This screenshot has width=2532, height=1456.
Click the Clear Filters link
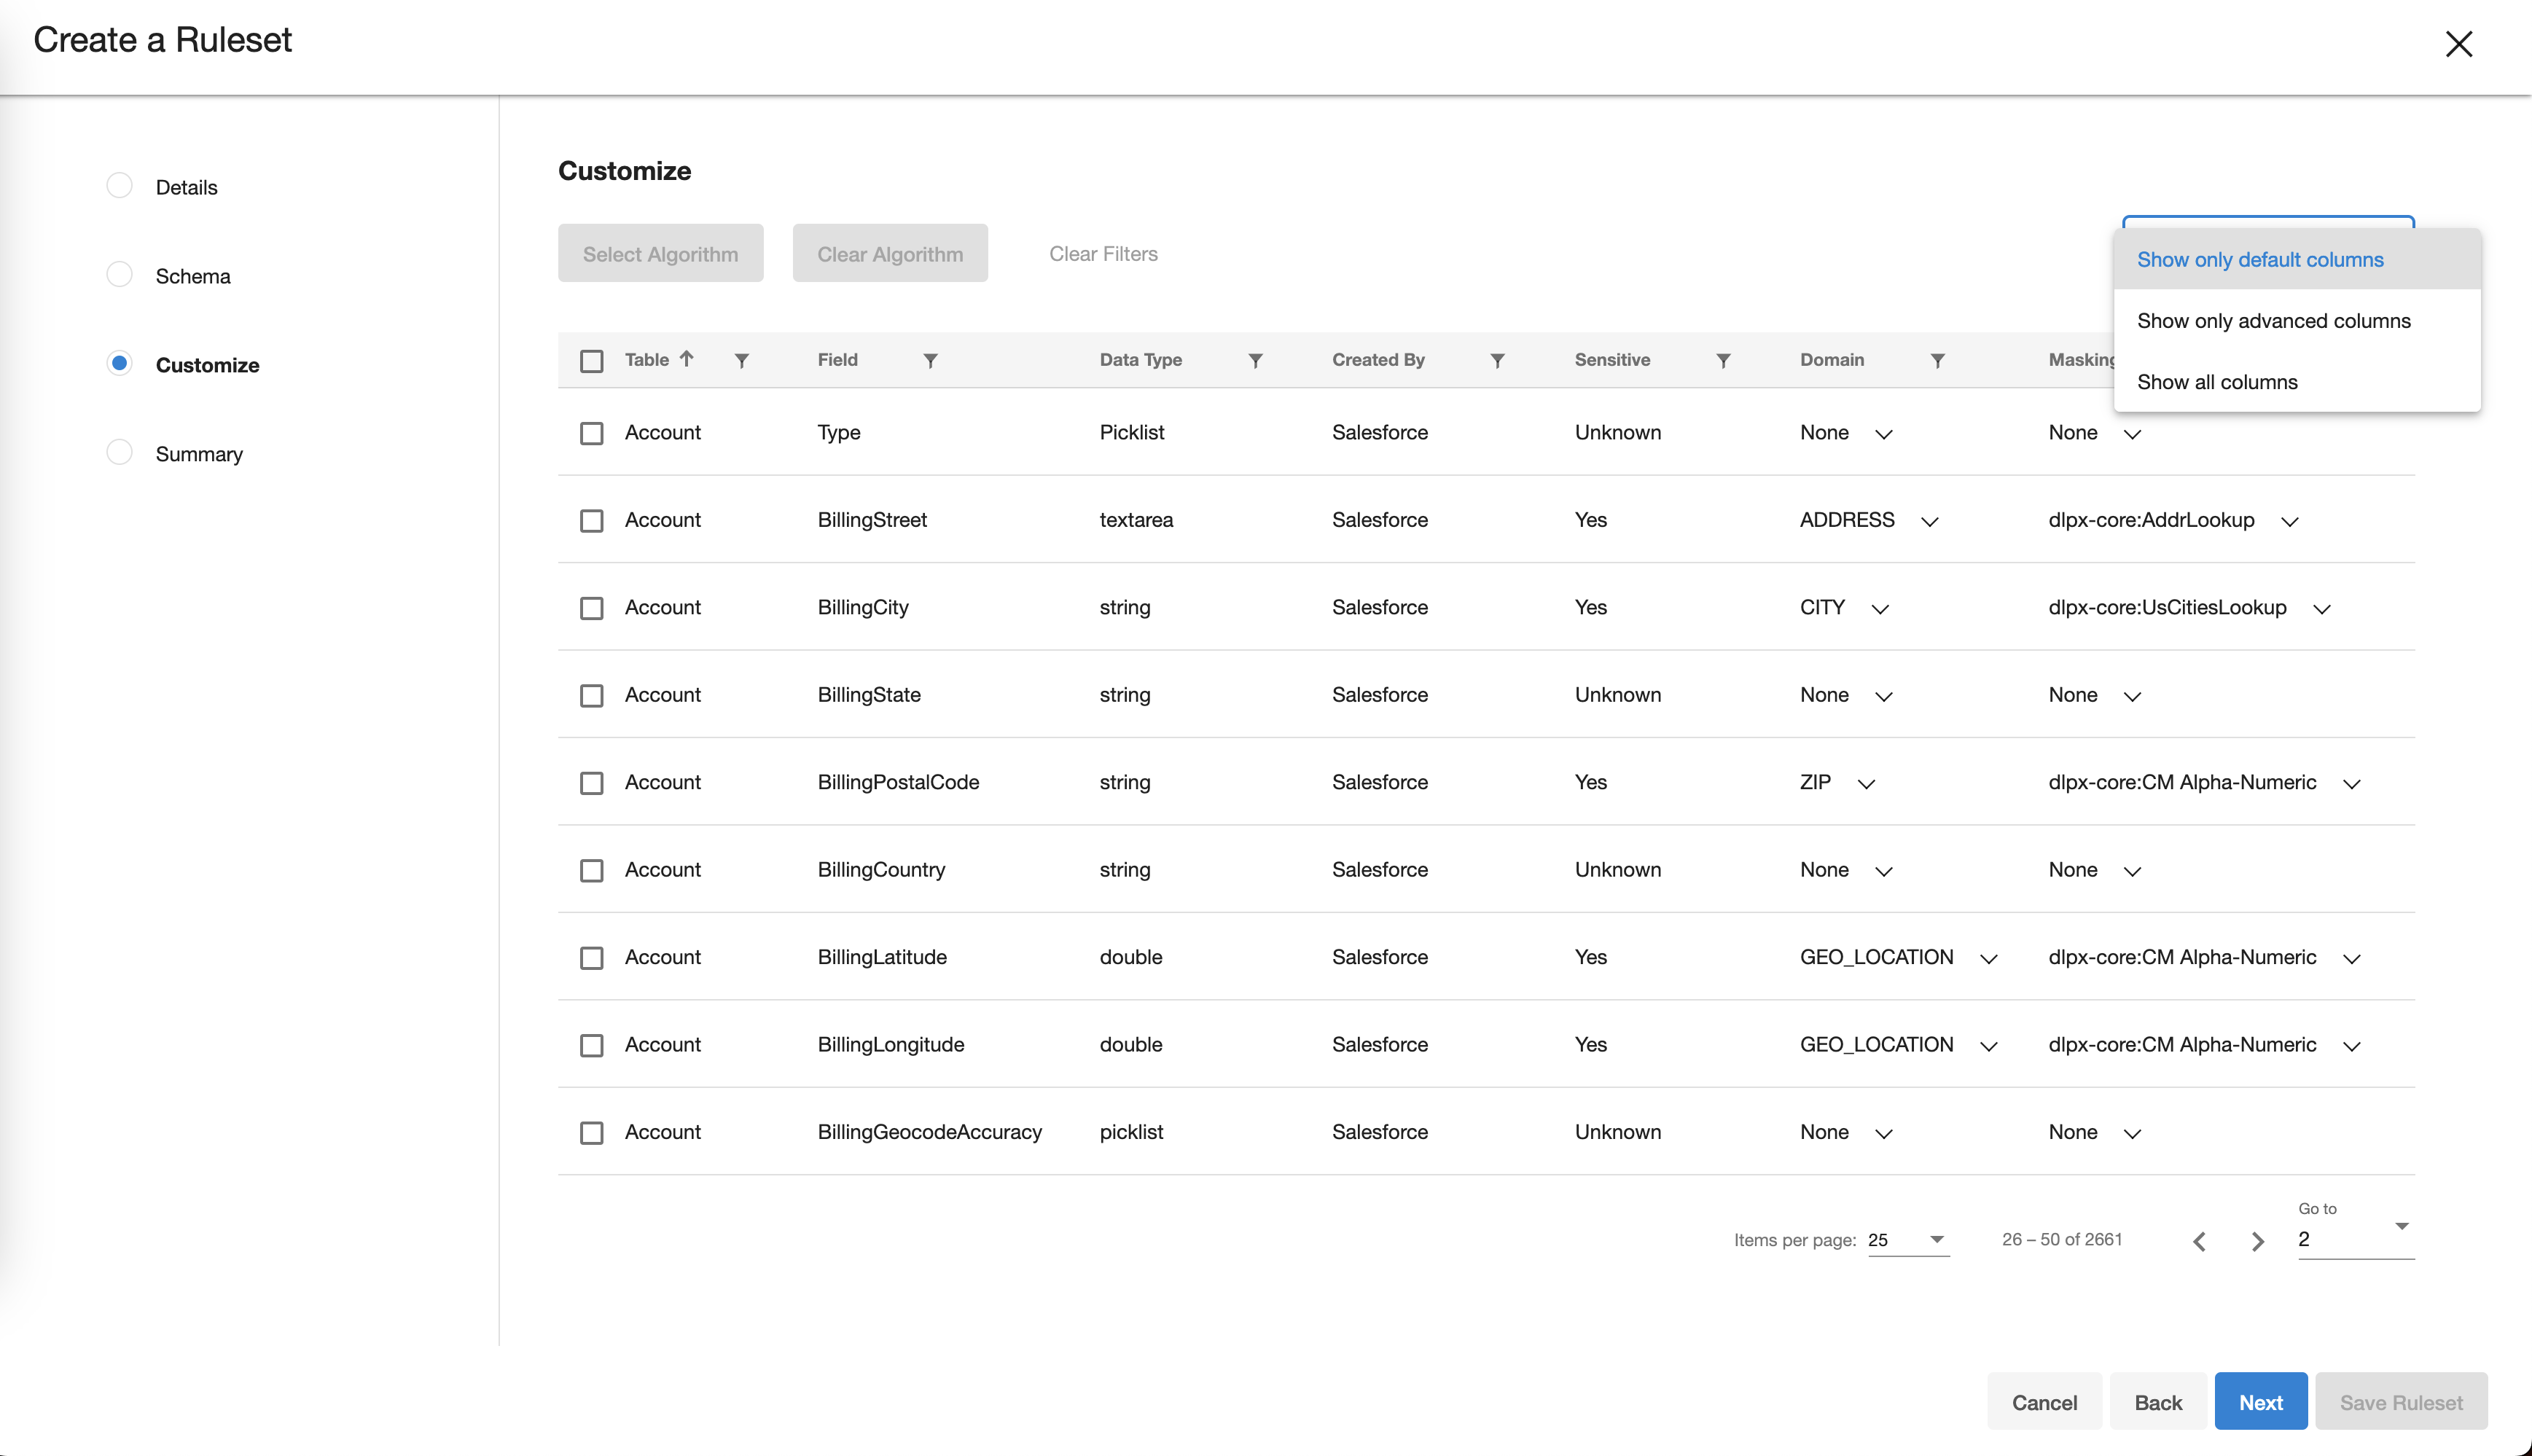(x=1102, y=253)
